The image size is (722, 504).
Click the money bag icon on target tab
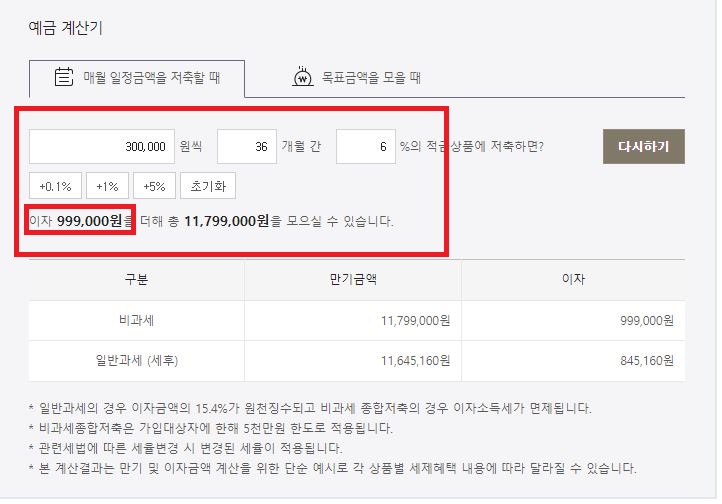(x=303, y=77)
